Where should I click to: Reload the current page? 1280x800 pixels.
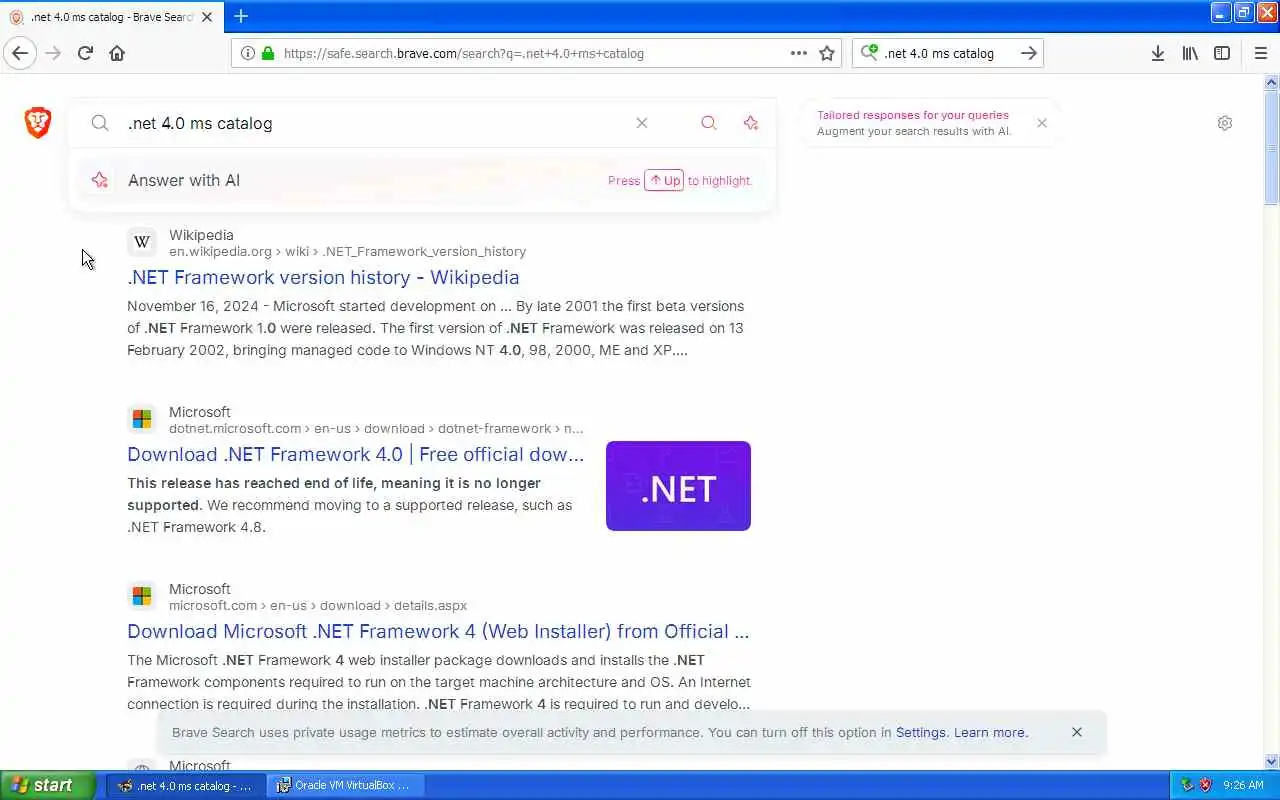[x=85, y=53]
